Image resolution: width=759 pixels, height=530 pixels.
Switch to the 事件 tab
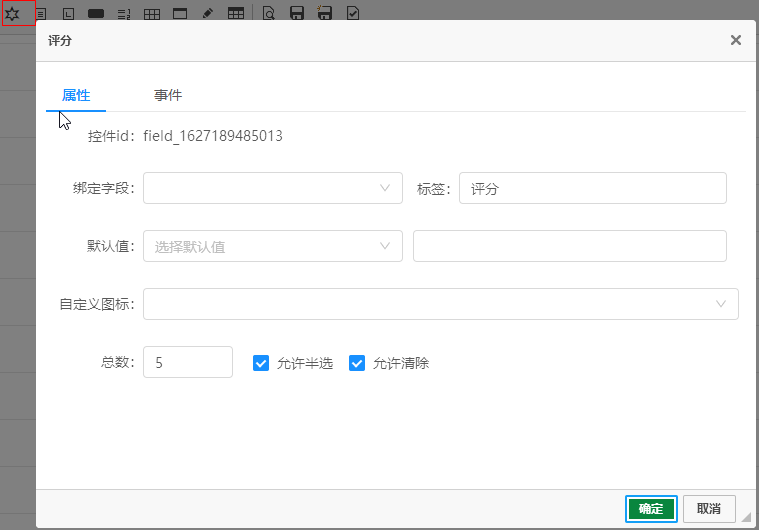point(168,95)
